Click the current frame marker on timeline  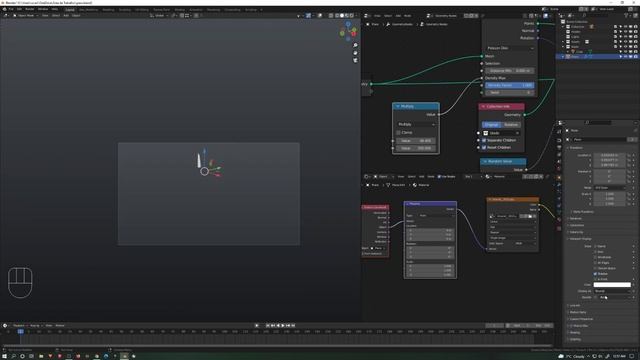[20, 331]
